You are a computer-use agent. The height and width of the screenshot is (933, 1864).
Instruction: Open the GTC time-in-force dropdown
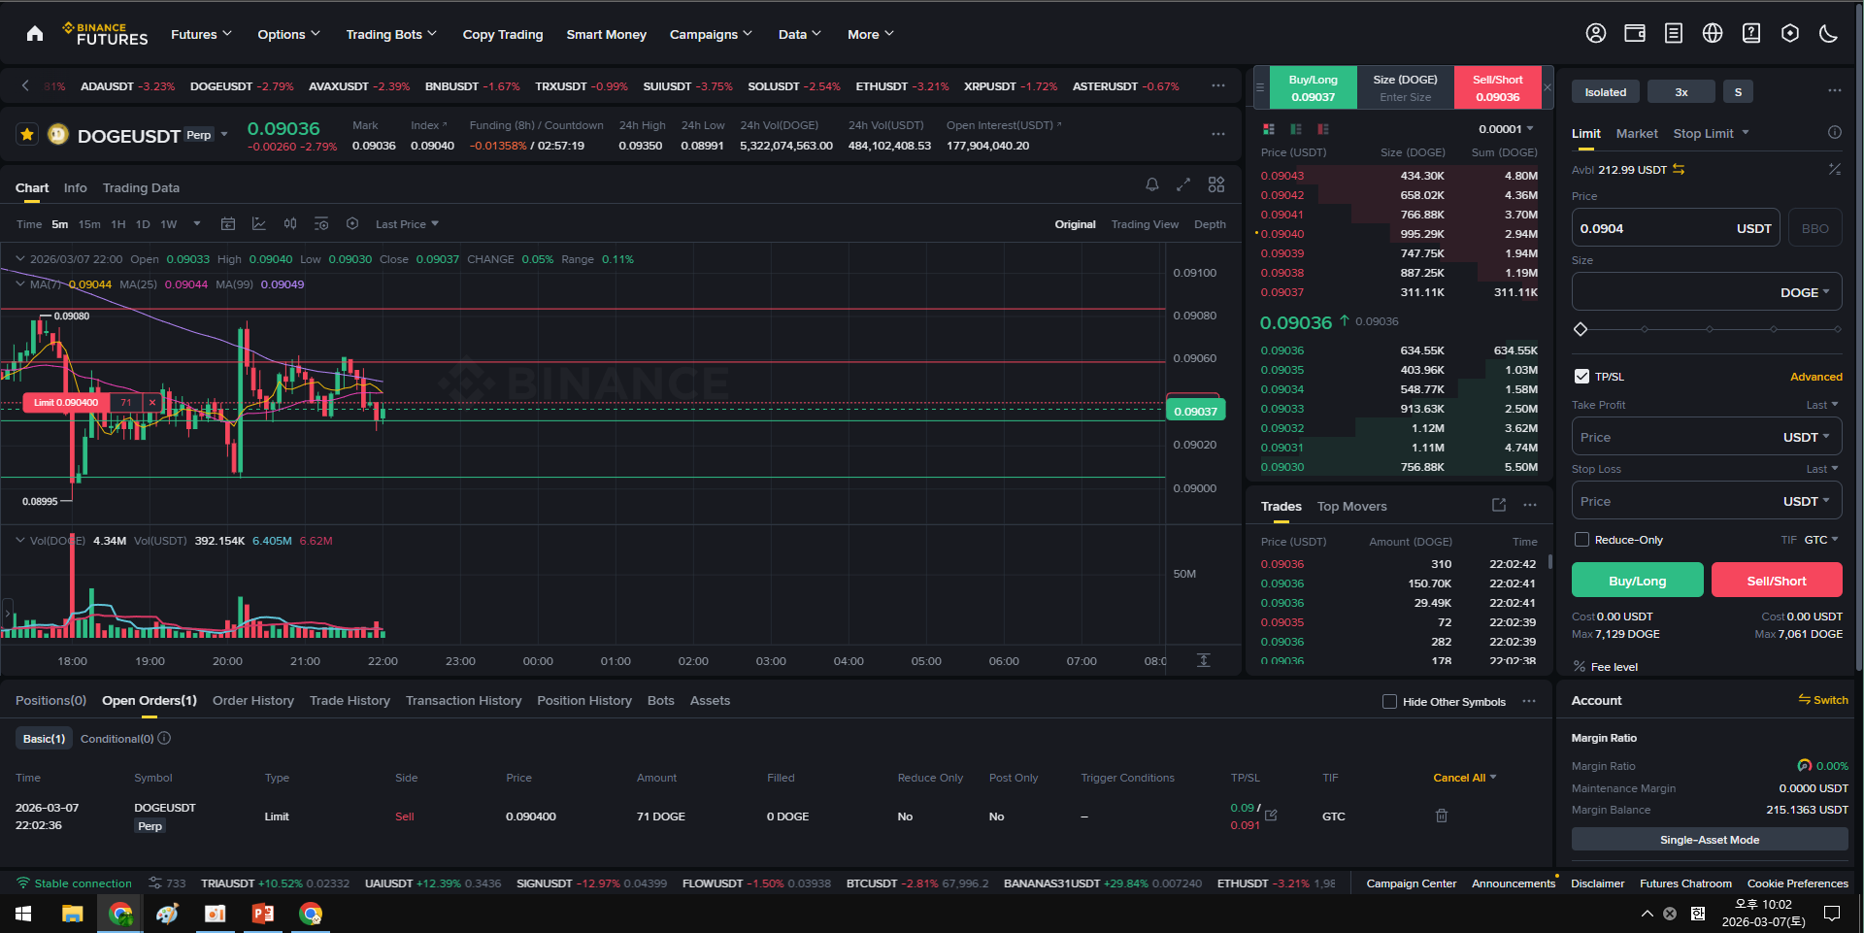click(x=1821, y=540)
